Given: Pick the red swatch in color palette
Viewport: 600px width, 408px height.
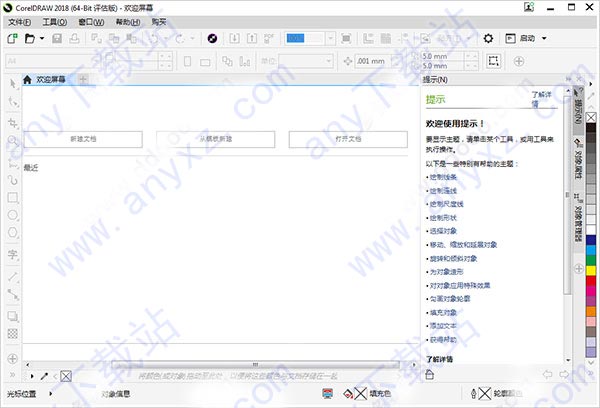Looking at the screenshot, I should (x=591, y=281).
